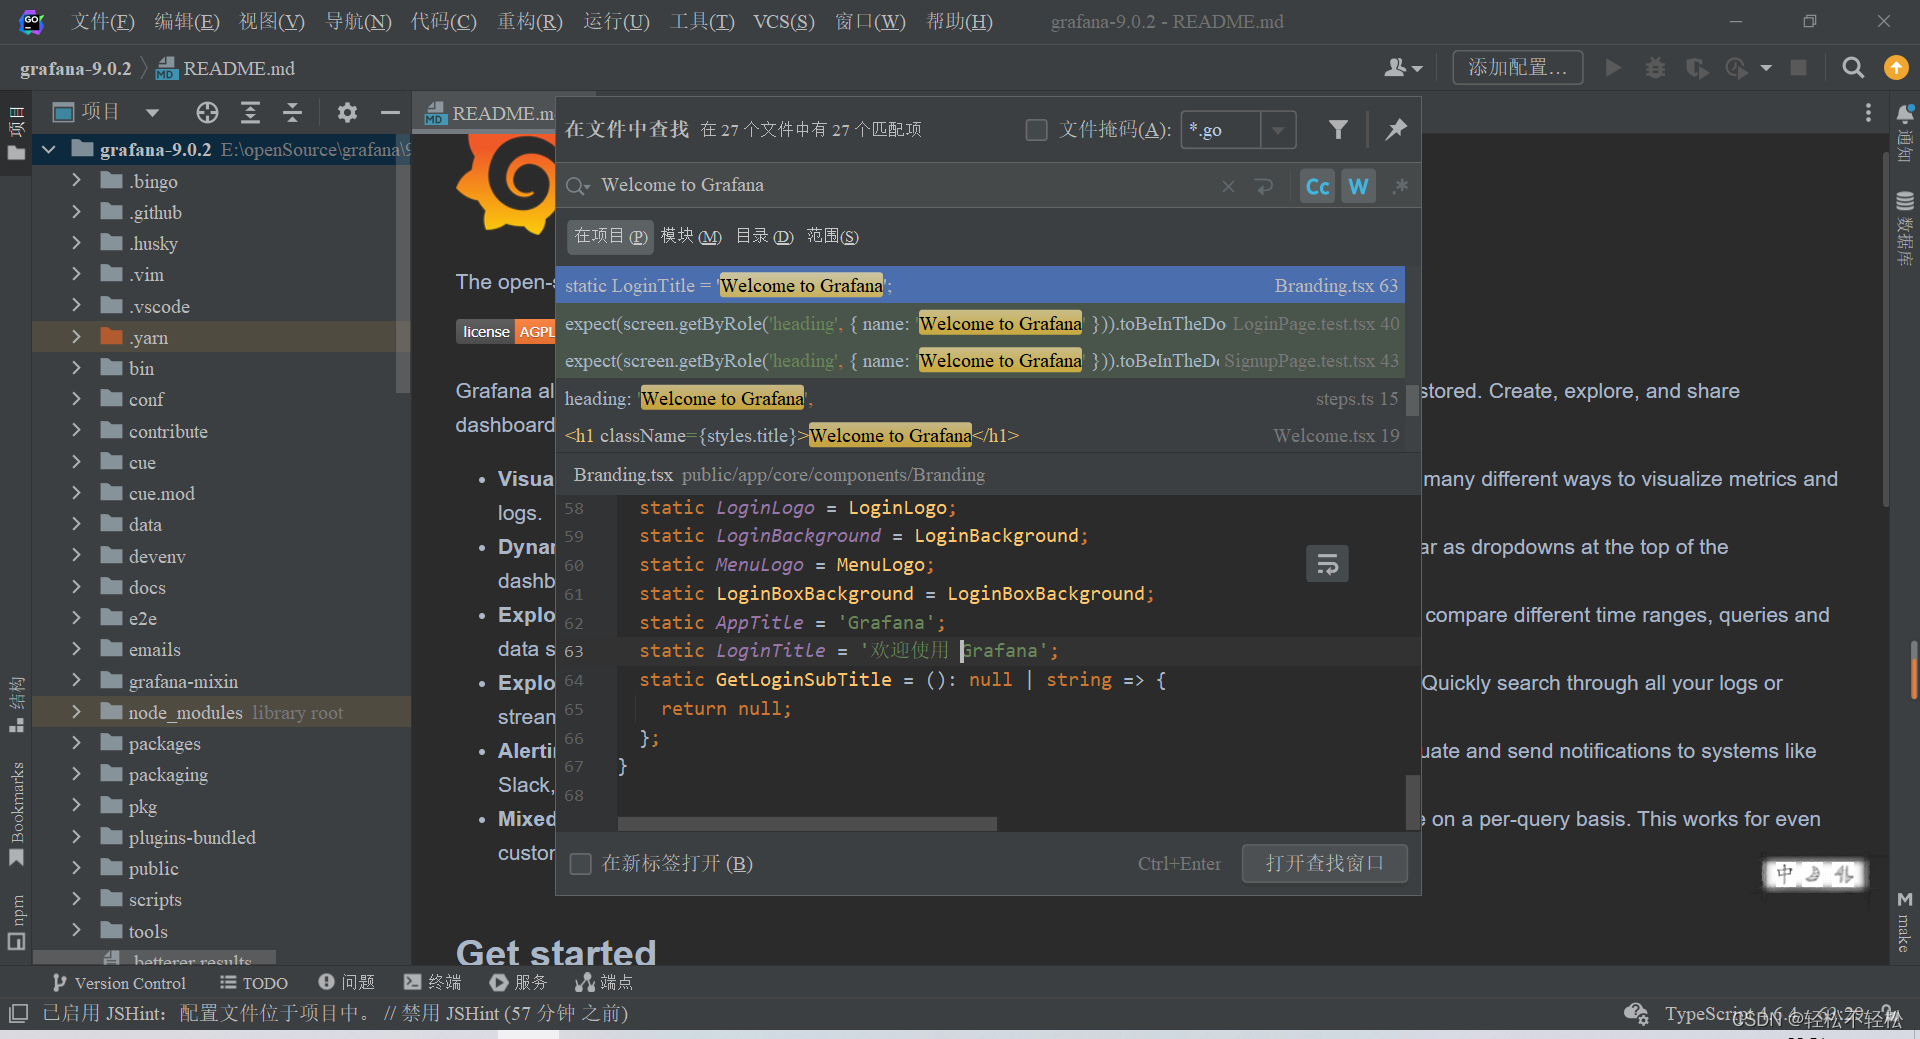1920x1039 pixels.
Task: Click the Run play button in toolbar
Action: (x=1612, y=68)
